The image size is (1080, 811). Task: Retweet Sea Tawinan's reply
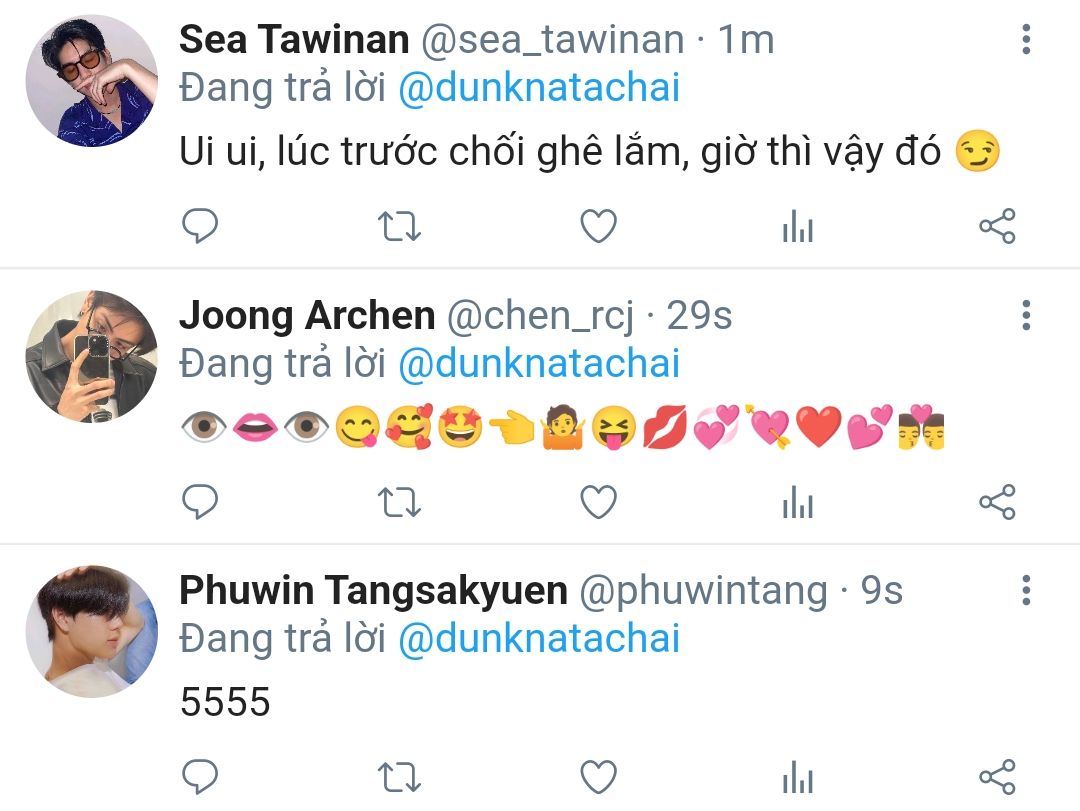(x=399, y=226)
